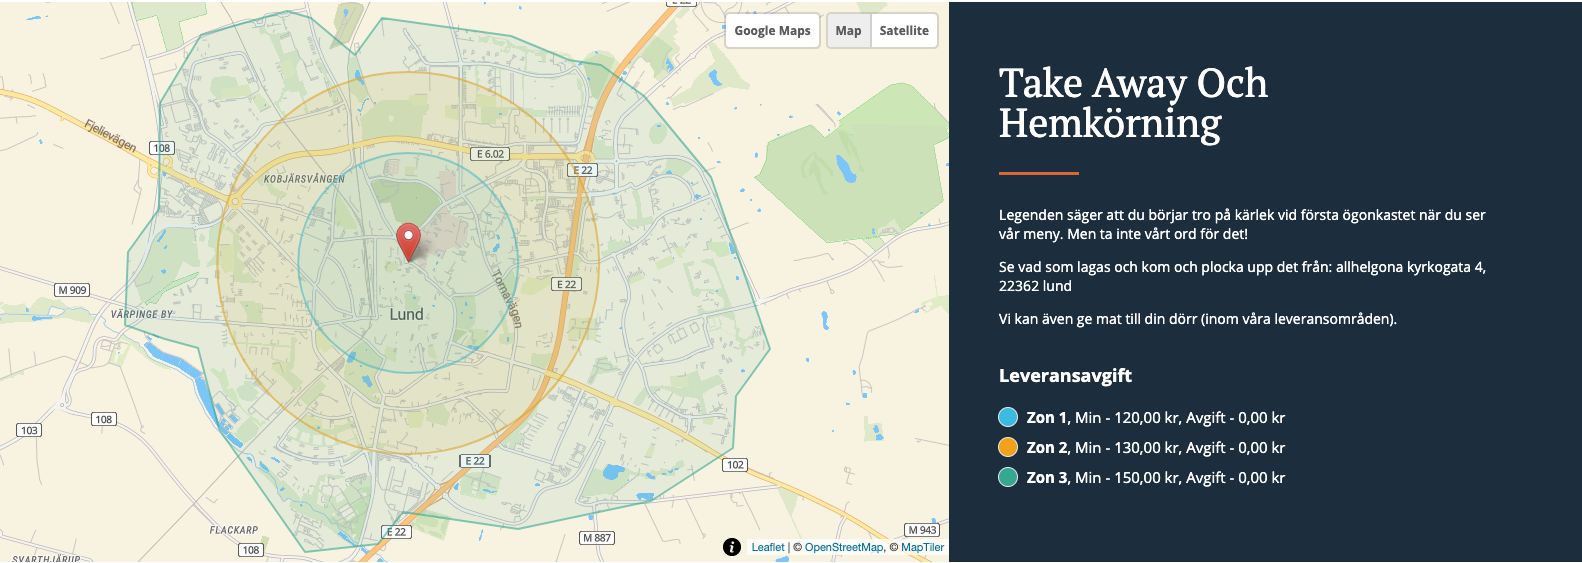Click the 108 road shield near Fjelievägen

pos(162,148)
